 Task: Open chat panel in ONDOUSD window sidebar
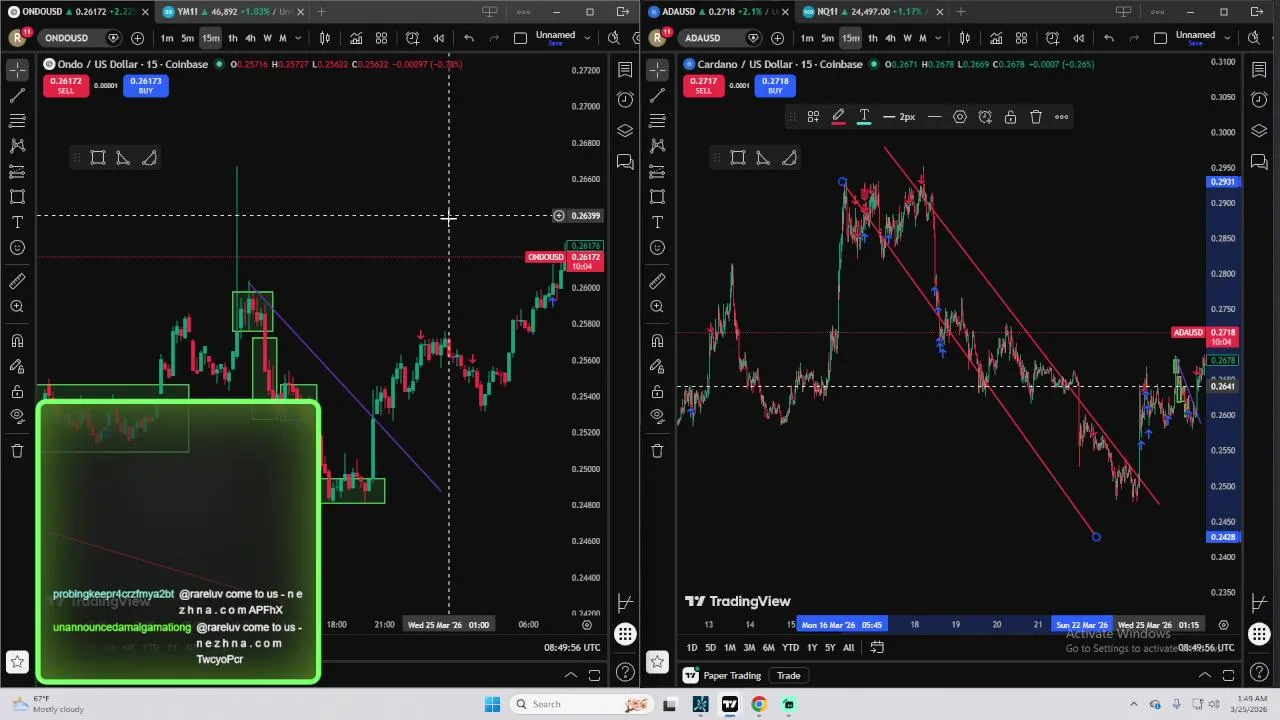pos(625,161)
